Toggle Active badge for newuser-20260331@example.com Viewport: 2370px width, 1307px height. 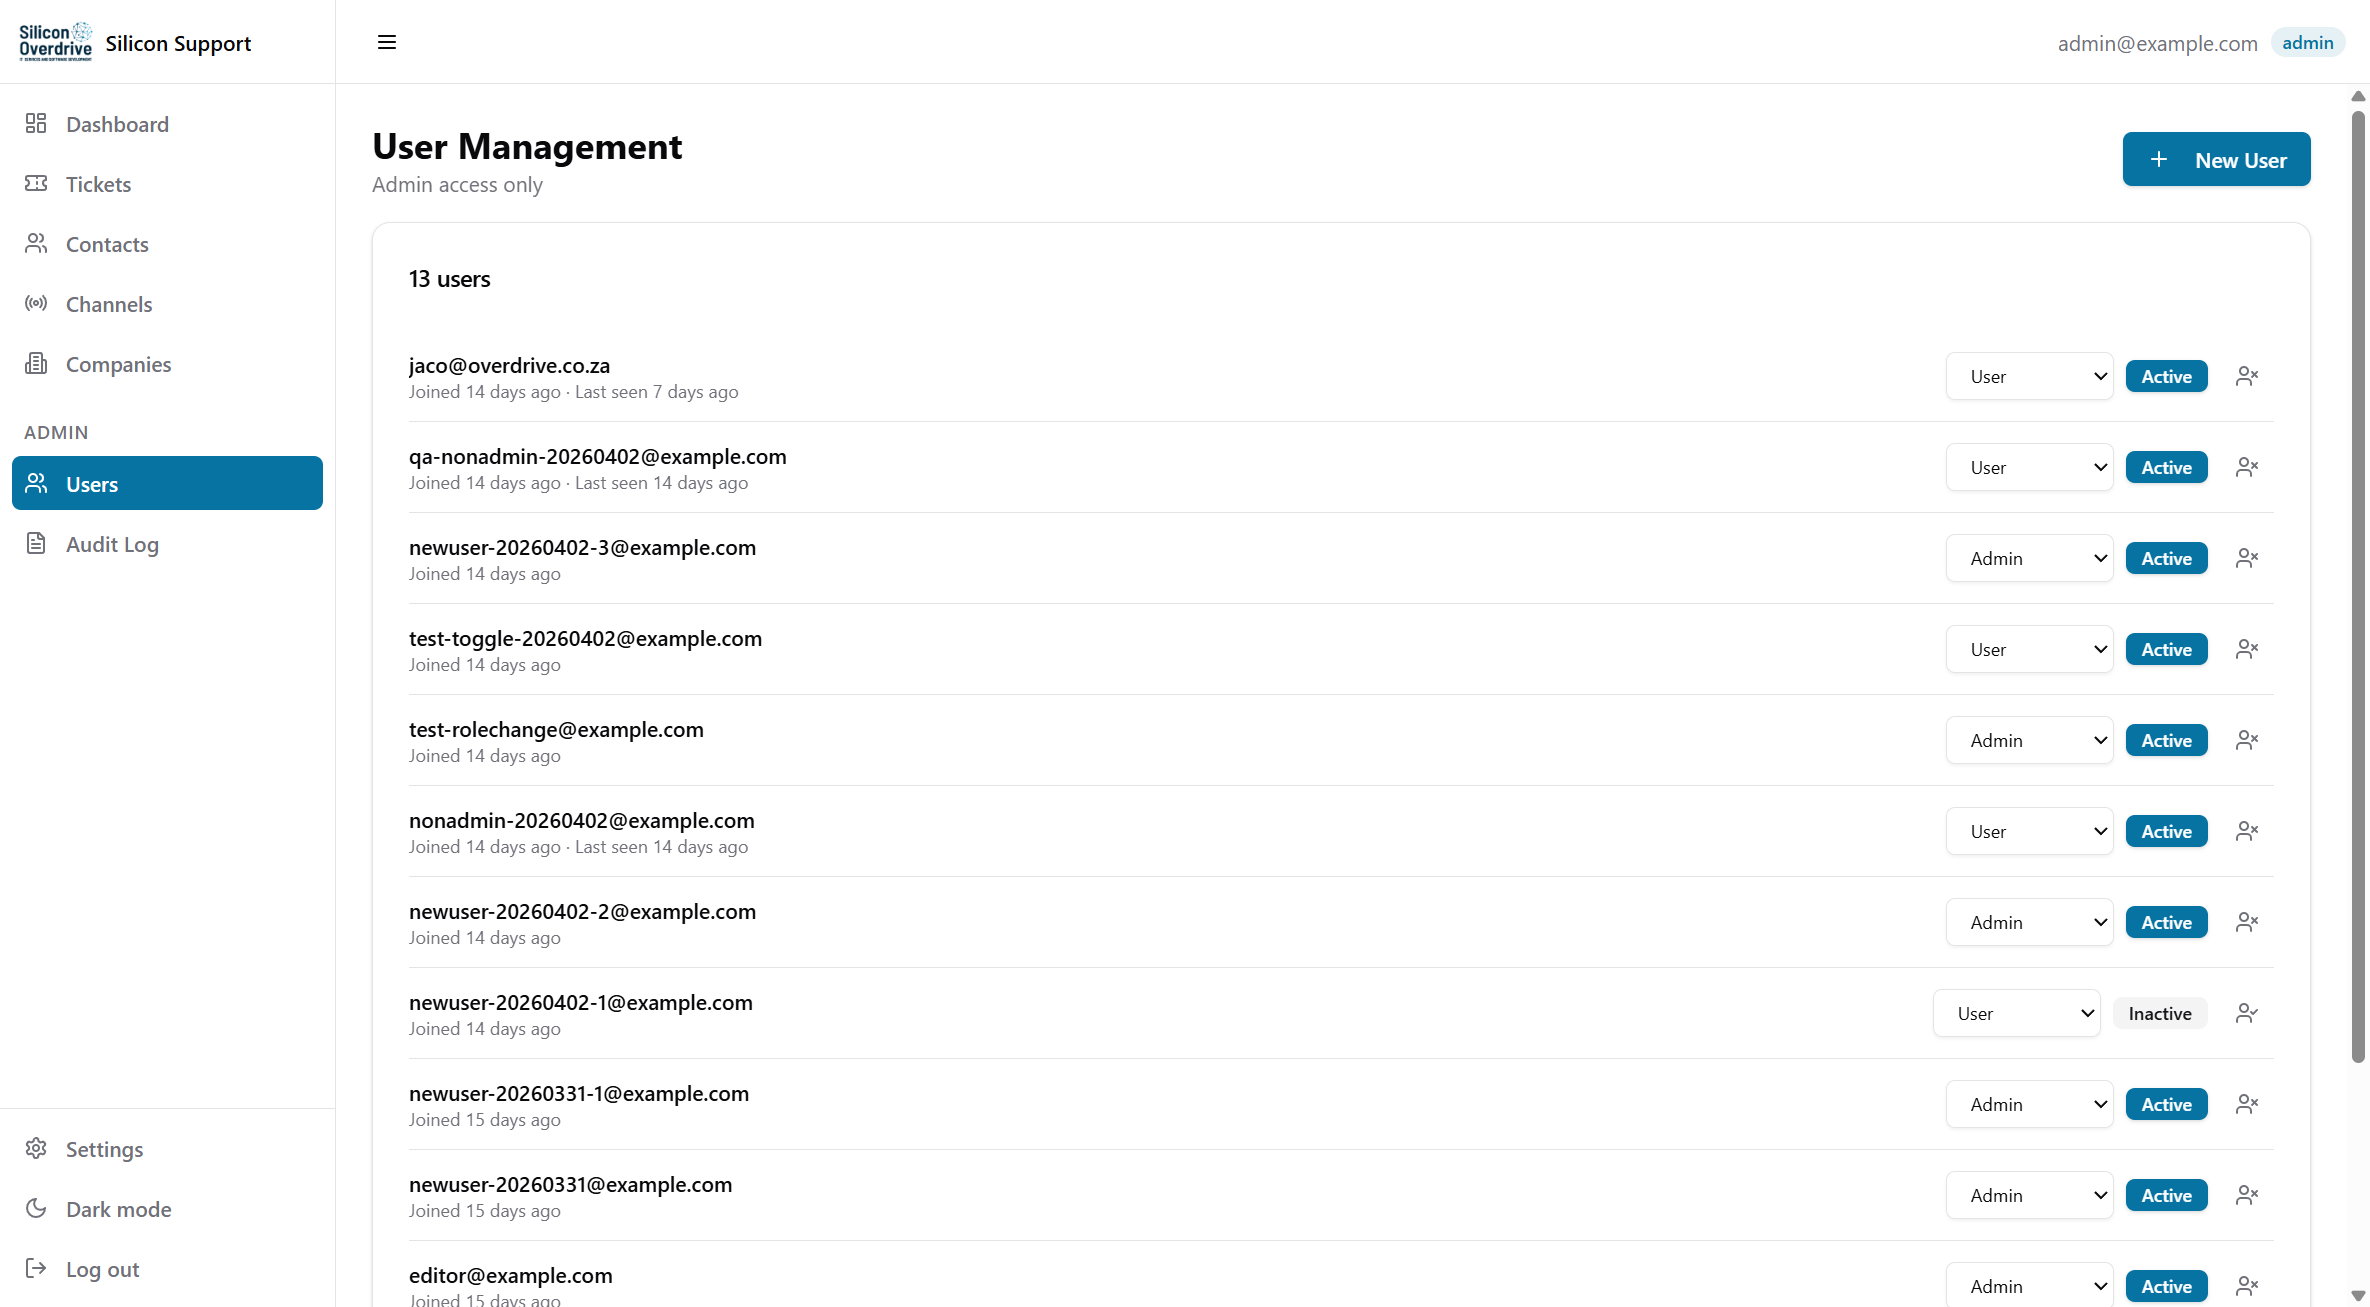[2166, 1195]
